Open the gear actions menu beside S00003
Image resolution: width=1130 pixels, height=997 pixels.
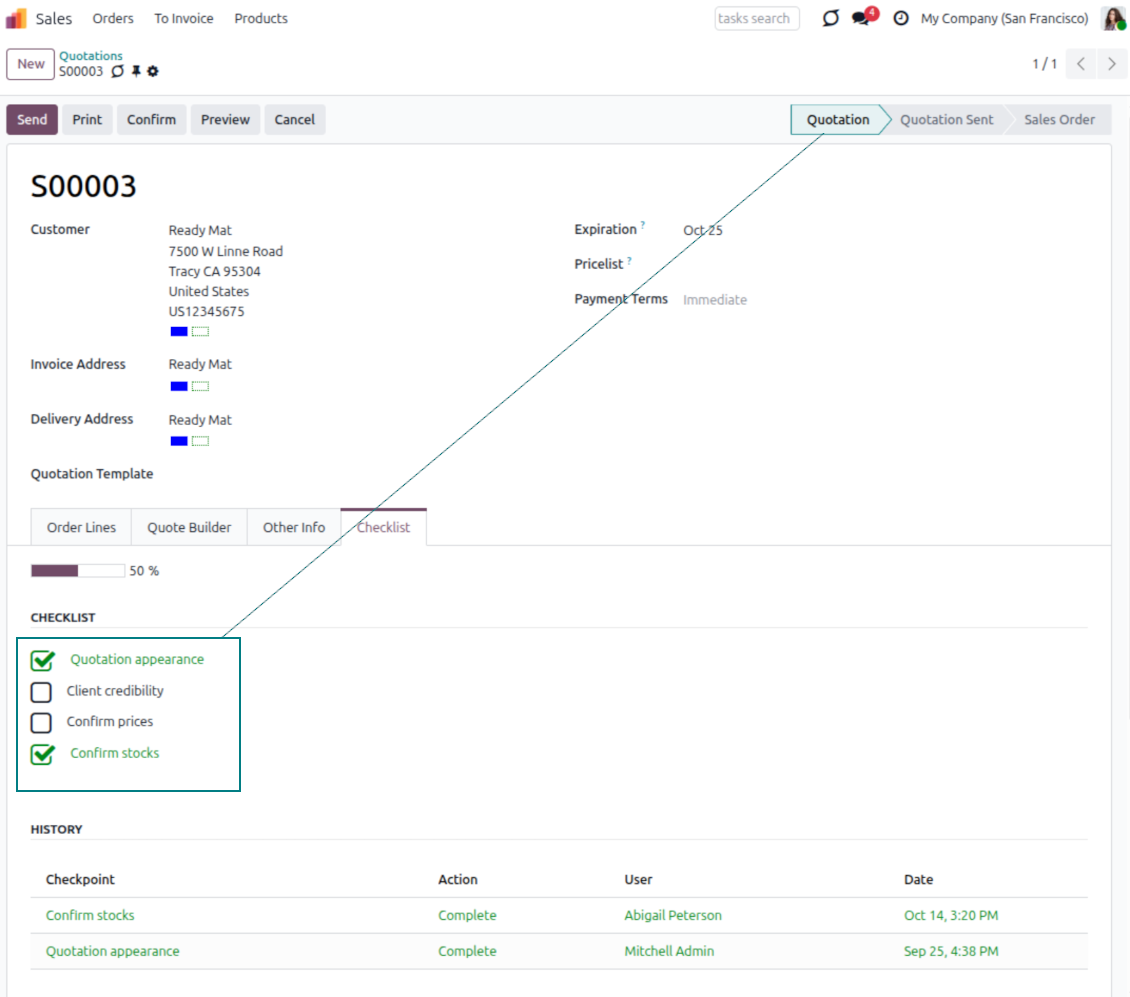pyautogui.click(x=153, y=72)
